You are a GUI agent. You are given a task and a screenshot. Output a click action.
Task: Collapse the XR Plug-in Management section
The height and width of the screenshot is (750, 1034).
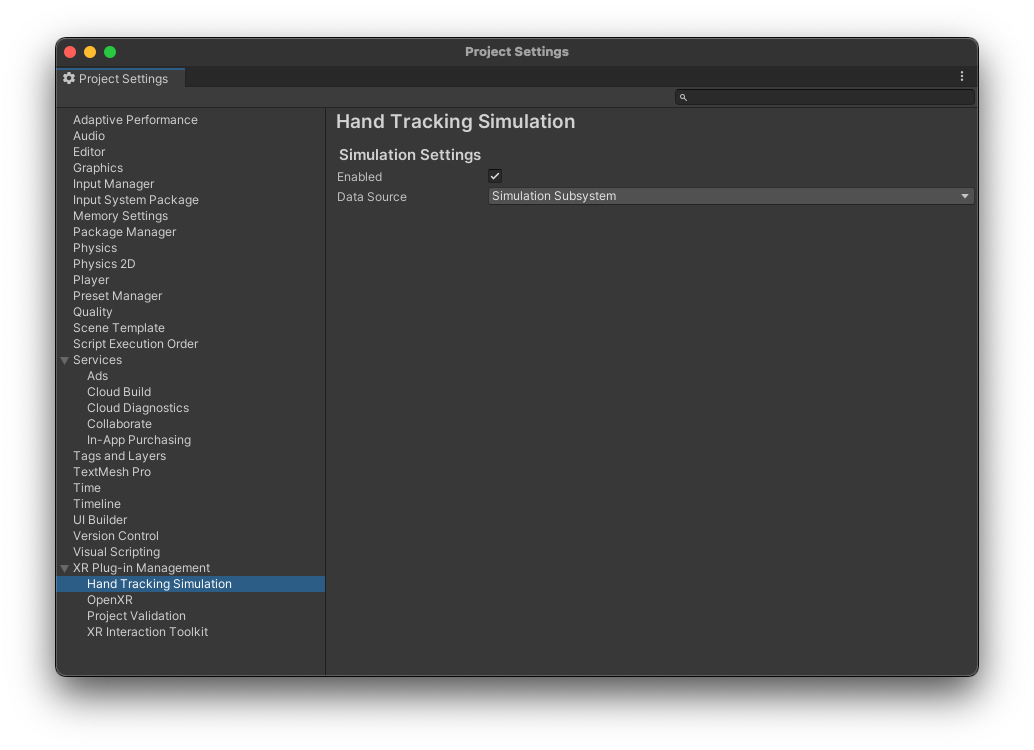(65, 568)
